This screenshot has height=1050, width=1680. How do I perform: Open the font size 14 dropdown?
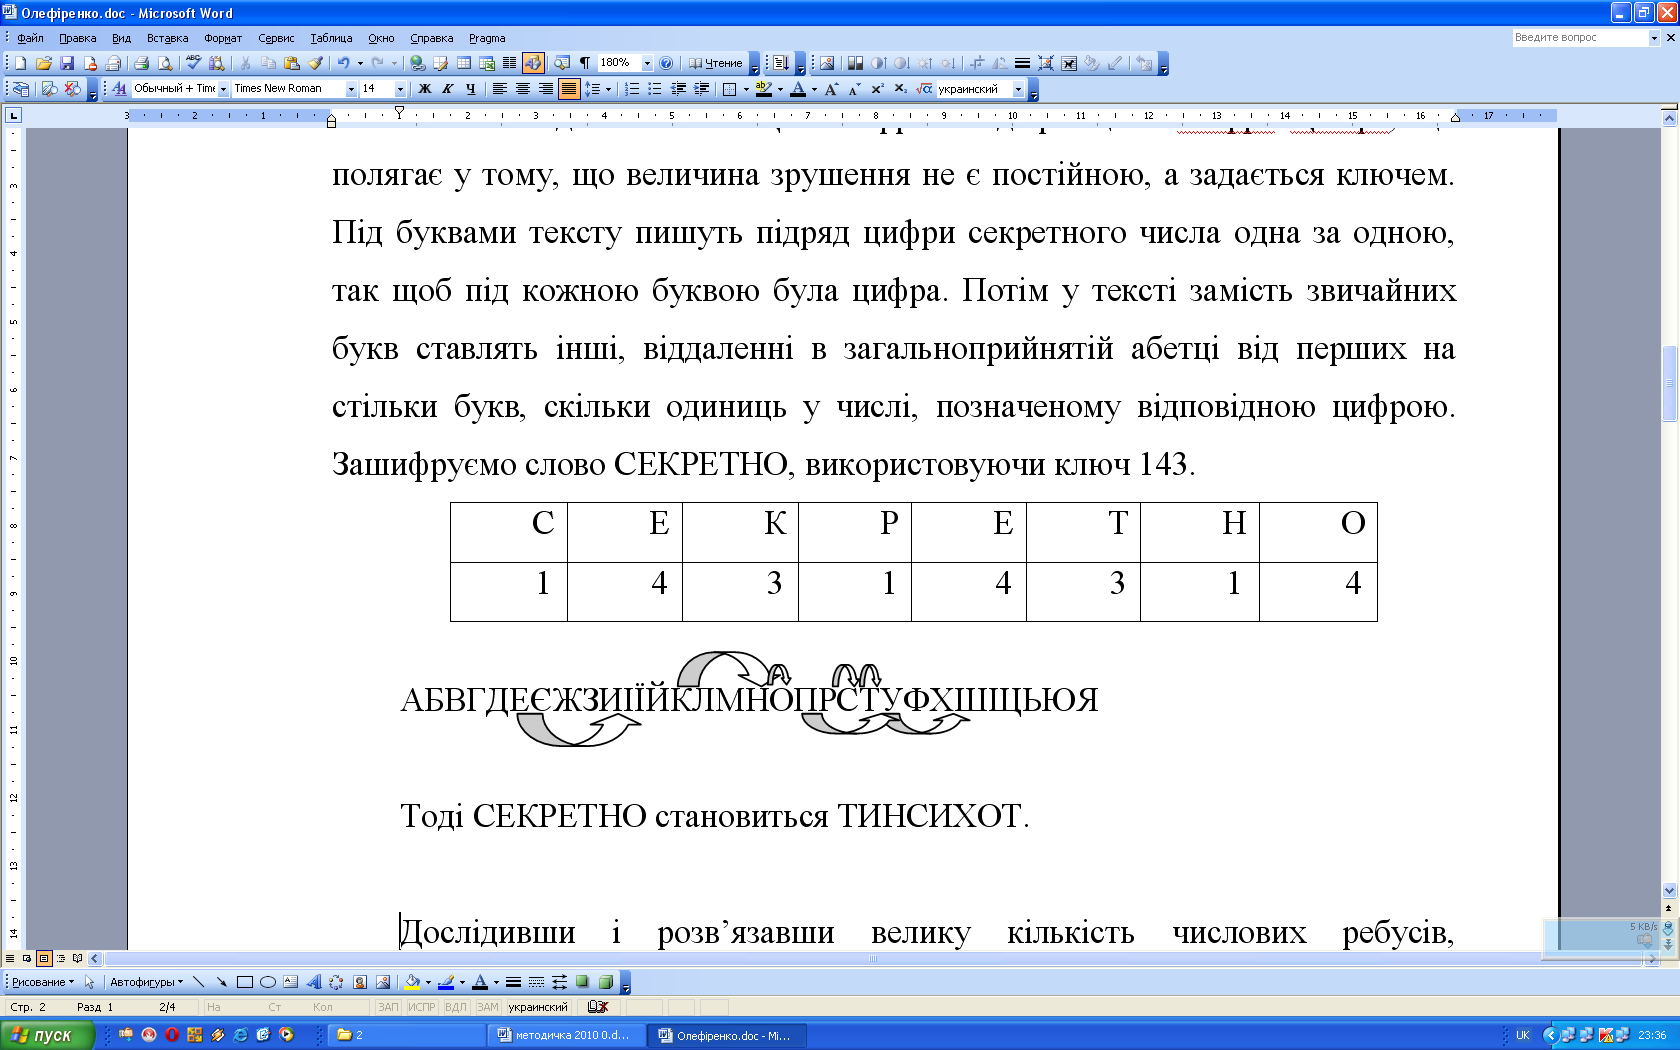400,89
